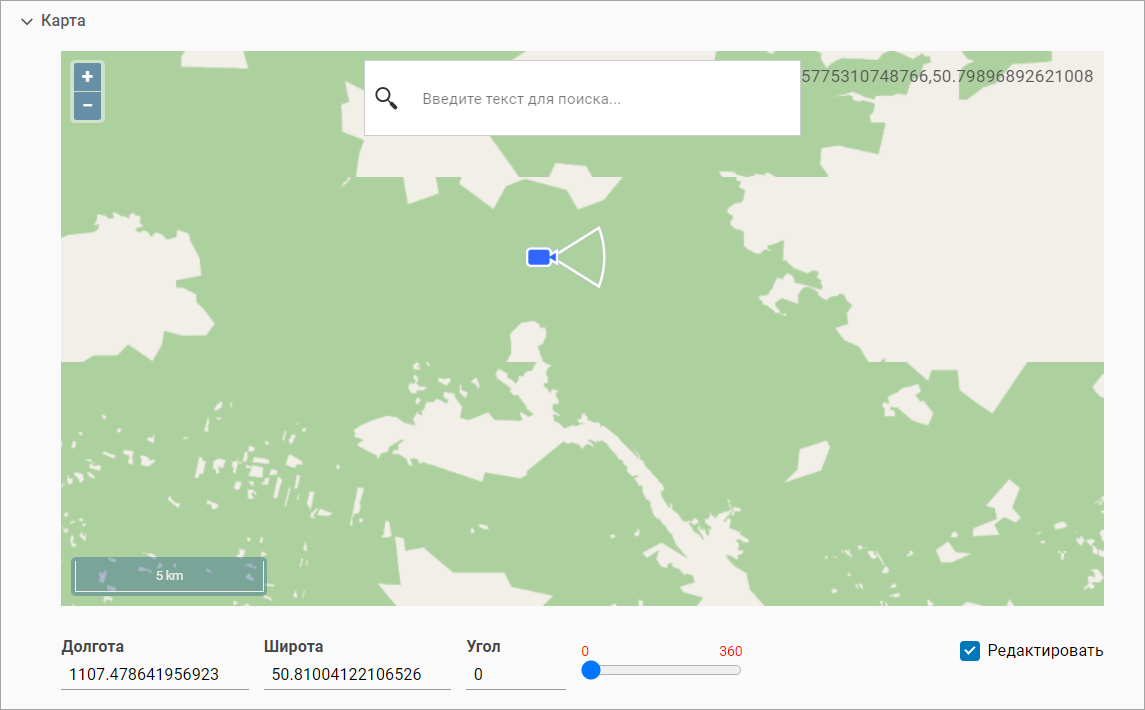The width and height of the screenshot is (1145, 710).
Task: Click the magnifying glass search icon
Action: [x=387, y=98]
